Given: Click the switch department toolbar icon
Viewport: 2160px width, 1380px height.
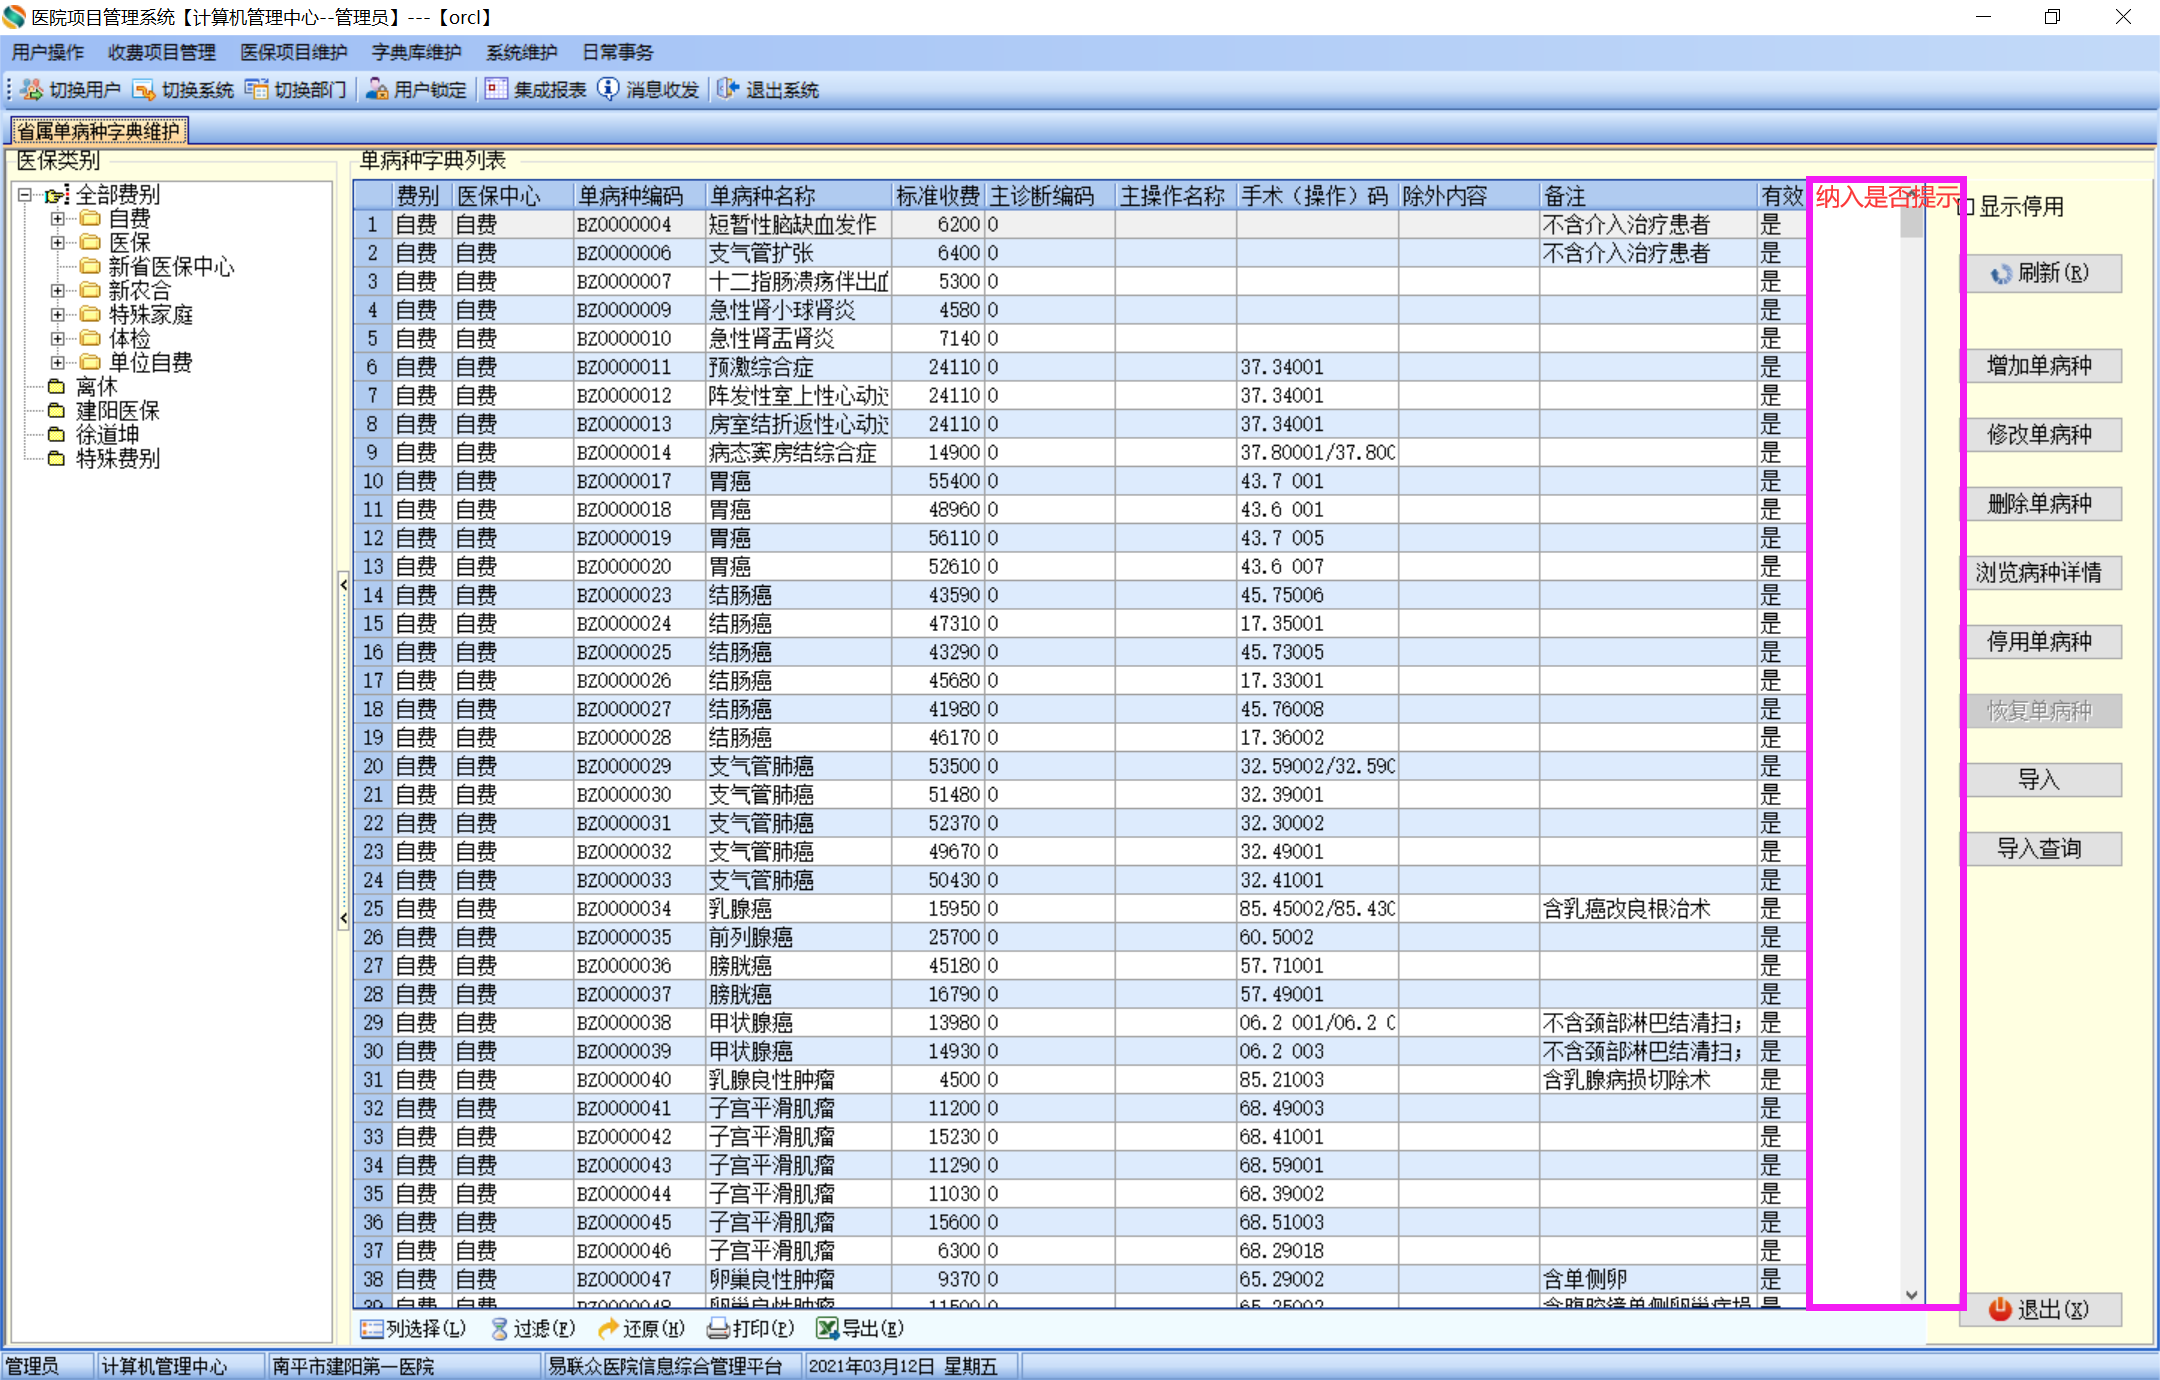Looking at the screenshot, I should [x=257, y=90].
